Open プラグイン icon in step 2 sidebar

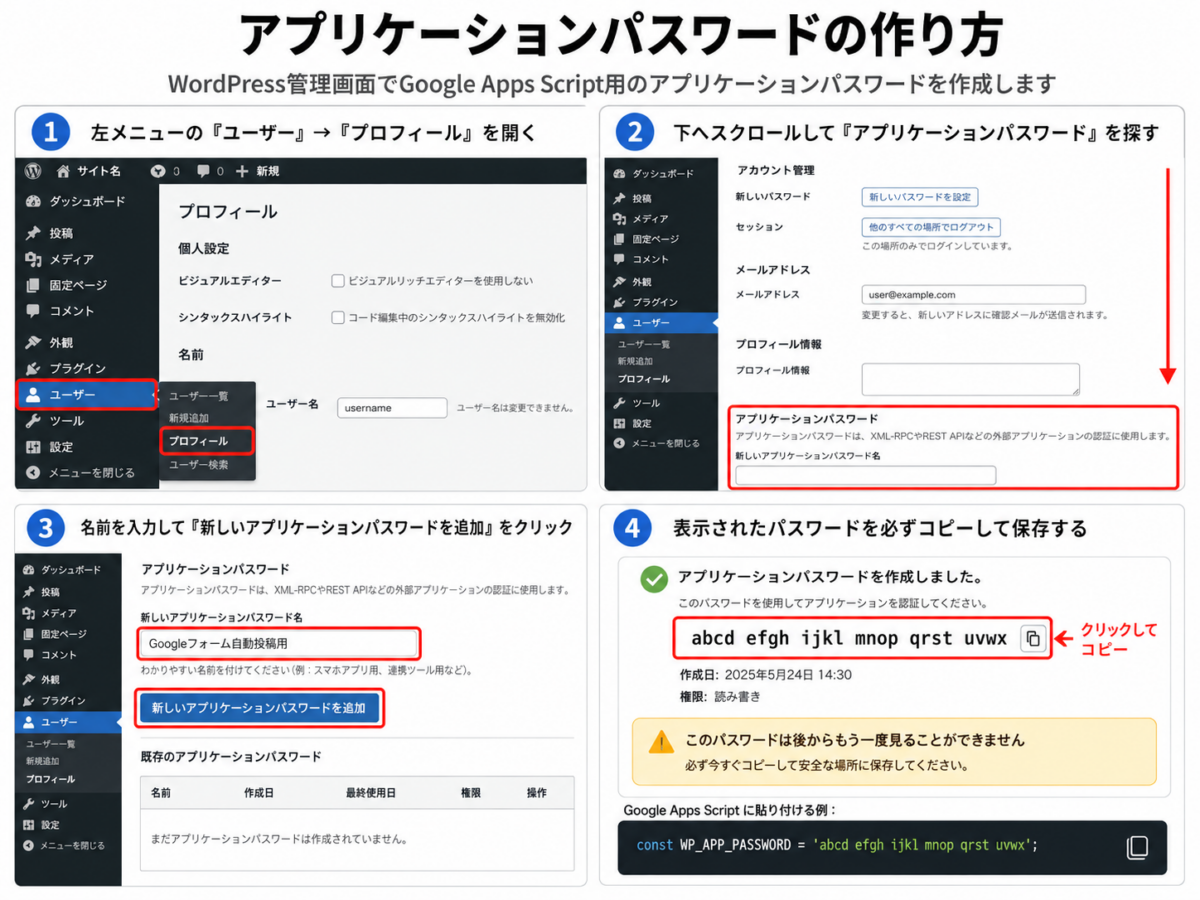pos(619,301)
